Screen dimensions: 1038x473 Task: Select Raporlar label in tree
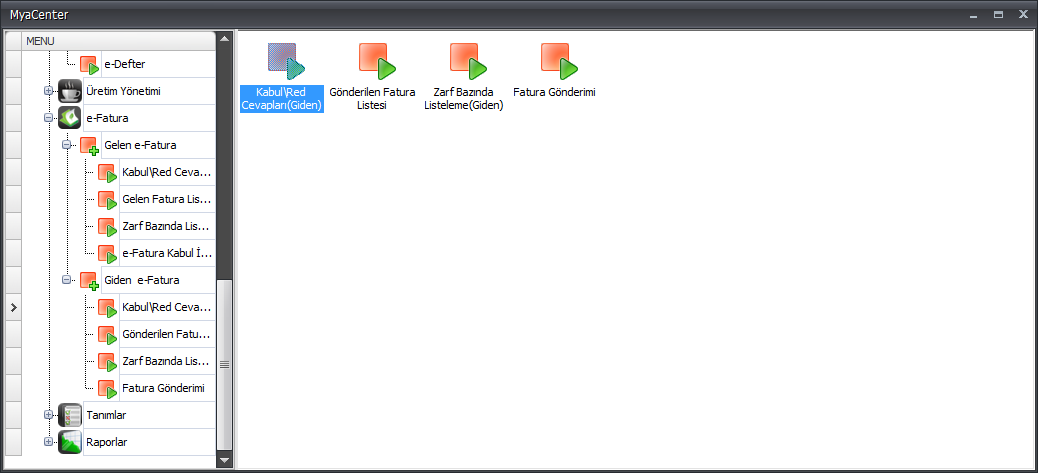point(107,443)
